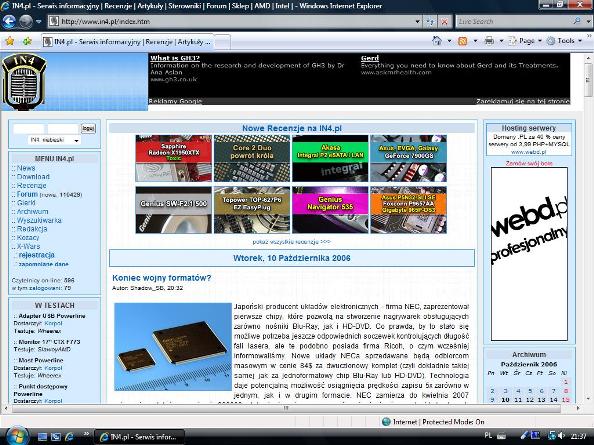Click the scroll right arrow

[x=578, y=408]
